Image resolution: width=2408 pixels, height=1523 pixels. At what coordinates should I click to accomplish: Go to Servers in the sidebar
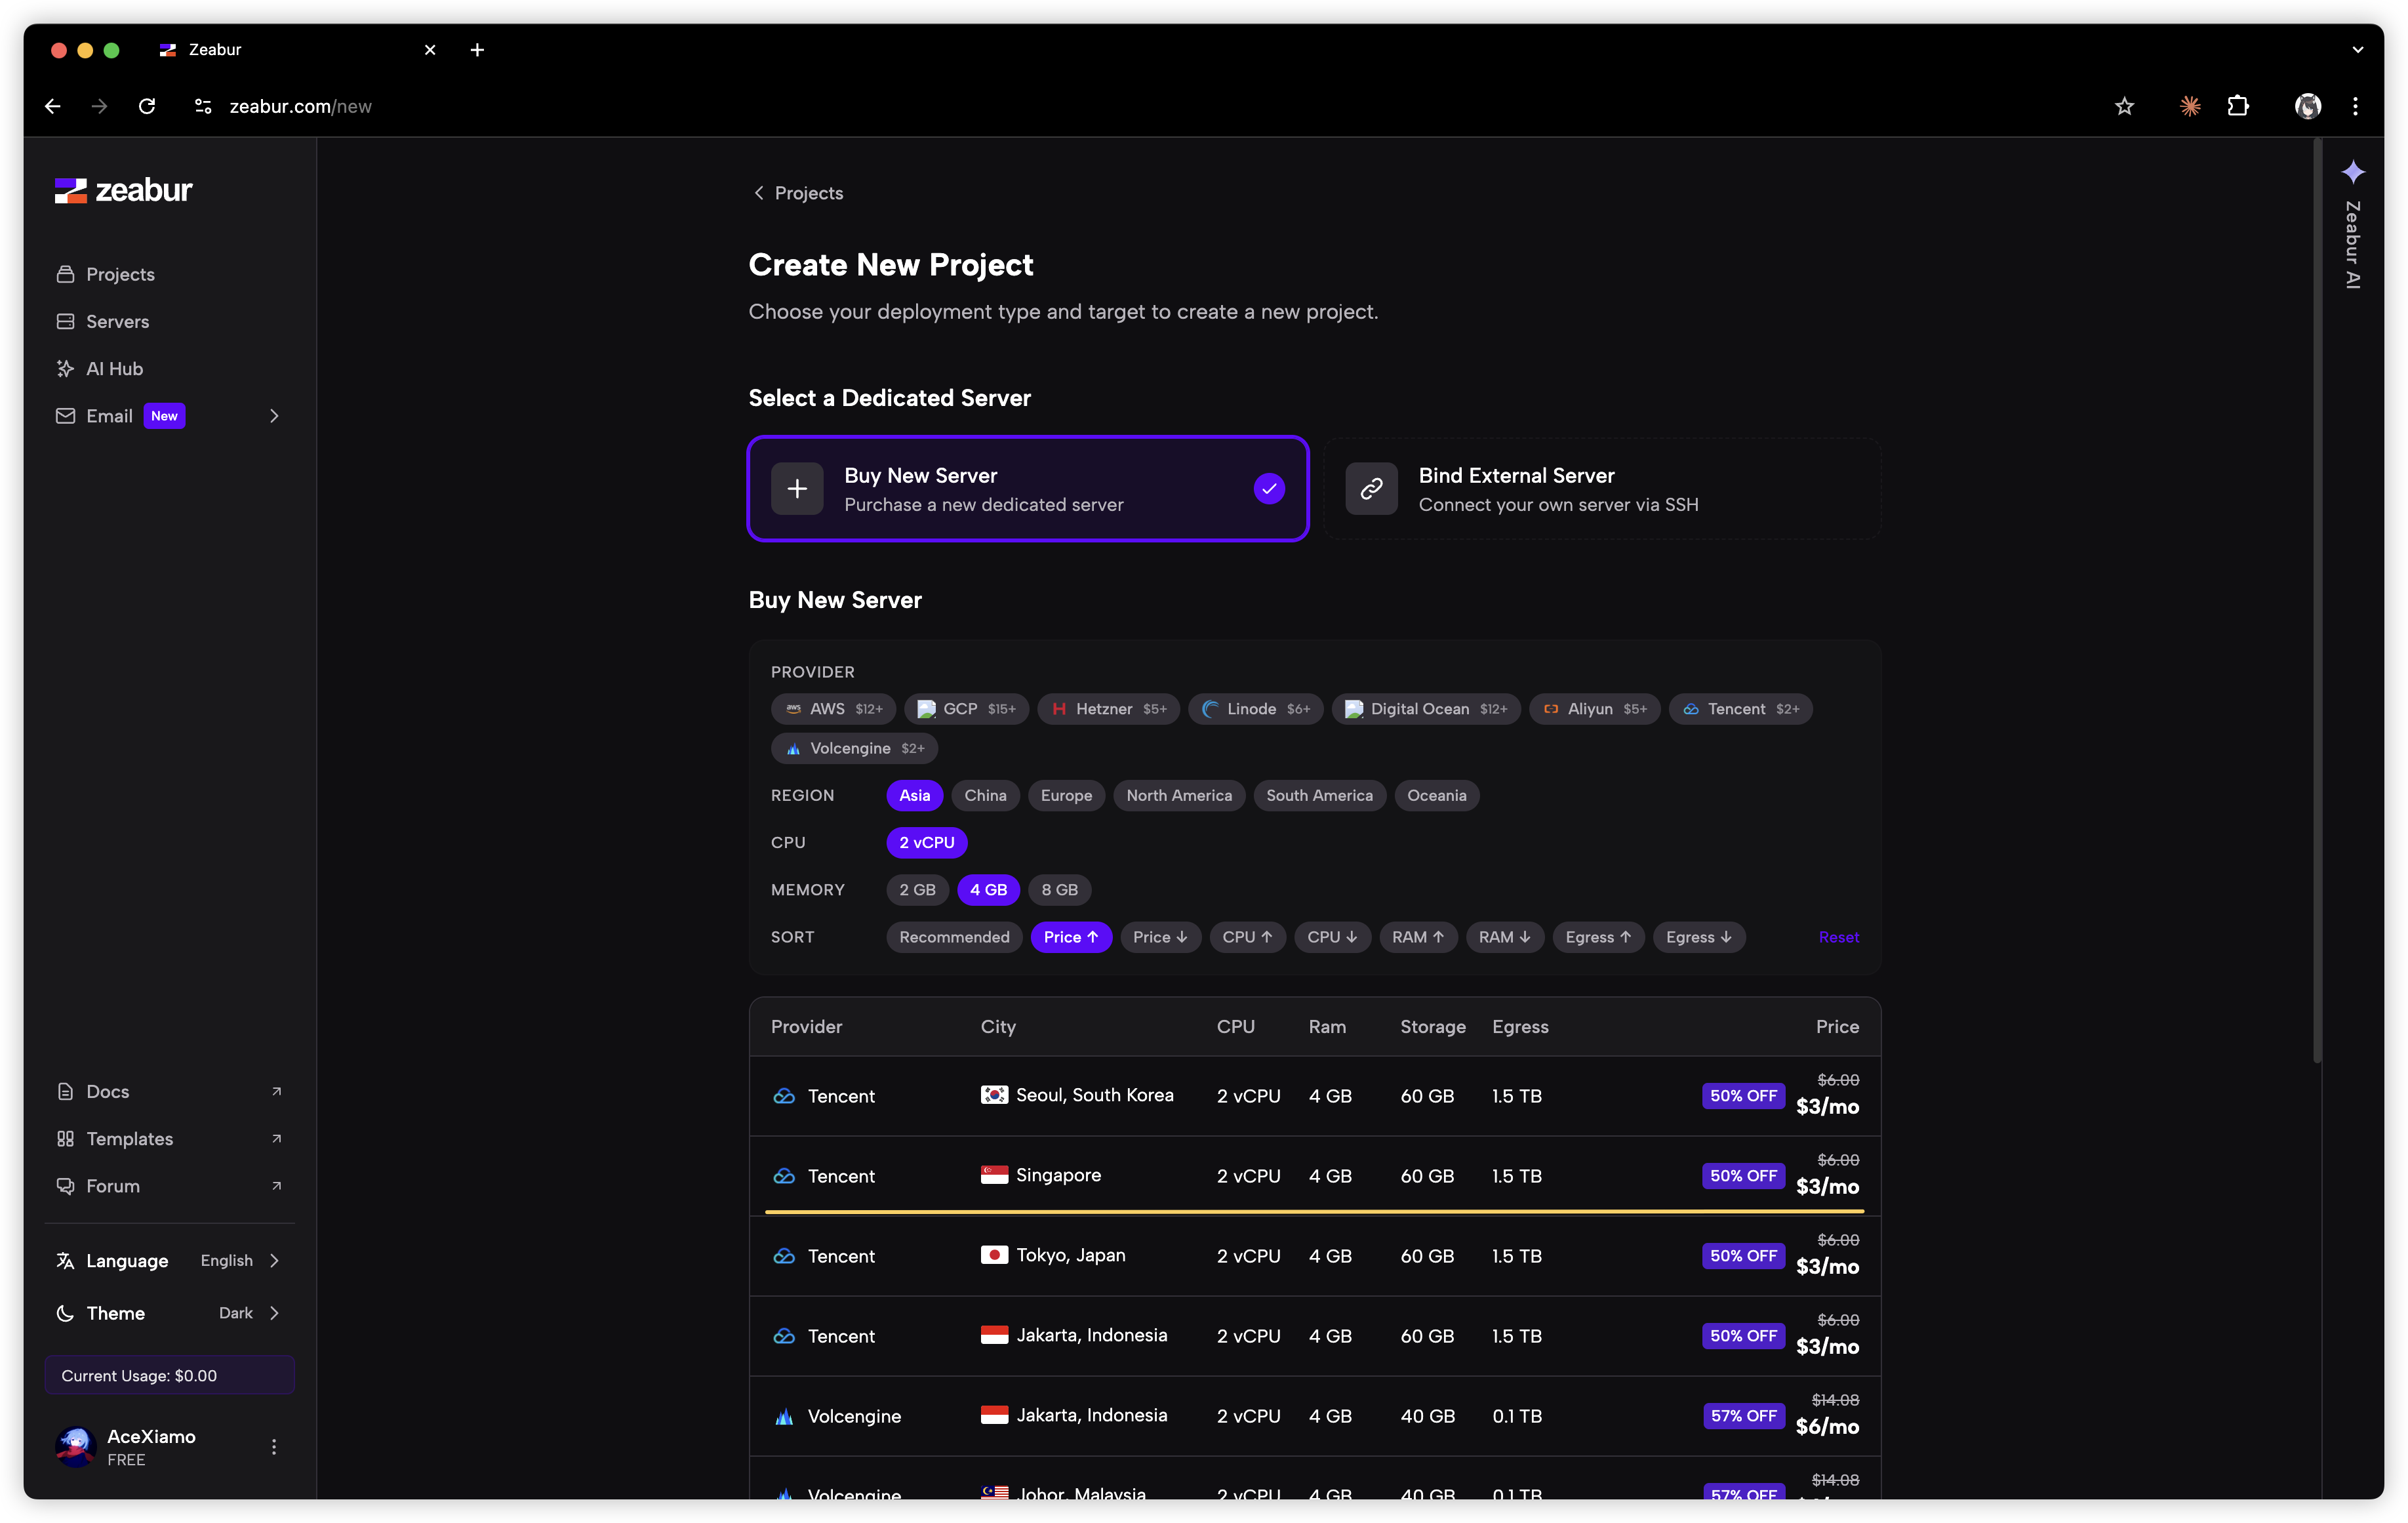point(117,322)
